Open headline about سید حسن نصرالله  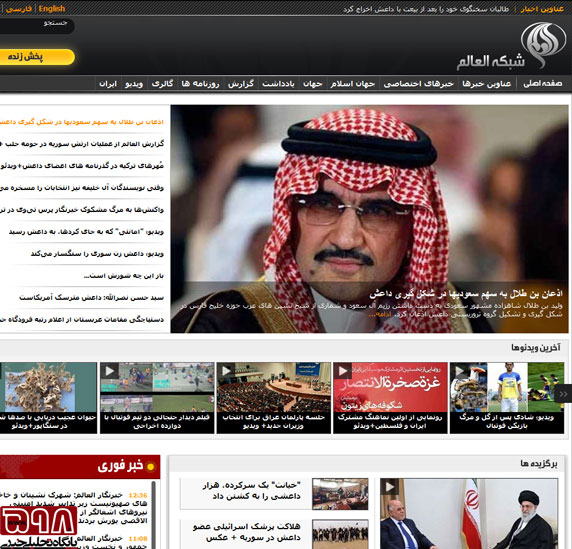pos(92,298)
